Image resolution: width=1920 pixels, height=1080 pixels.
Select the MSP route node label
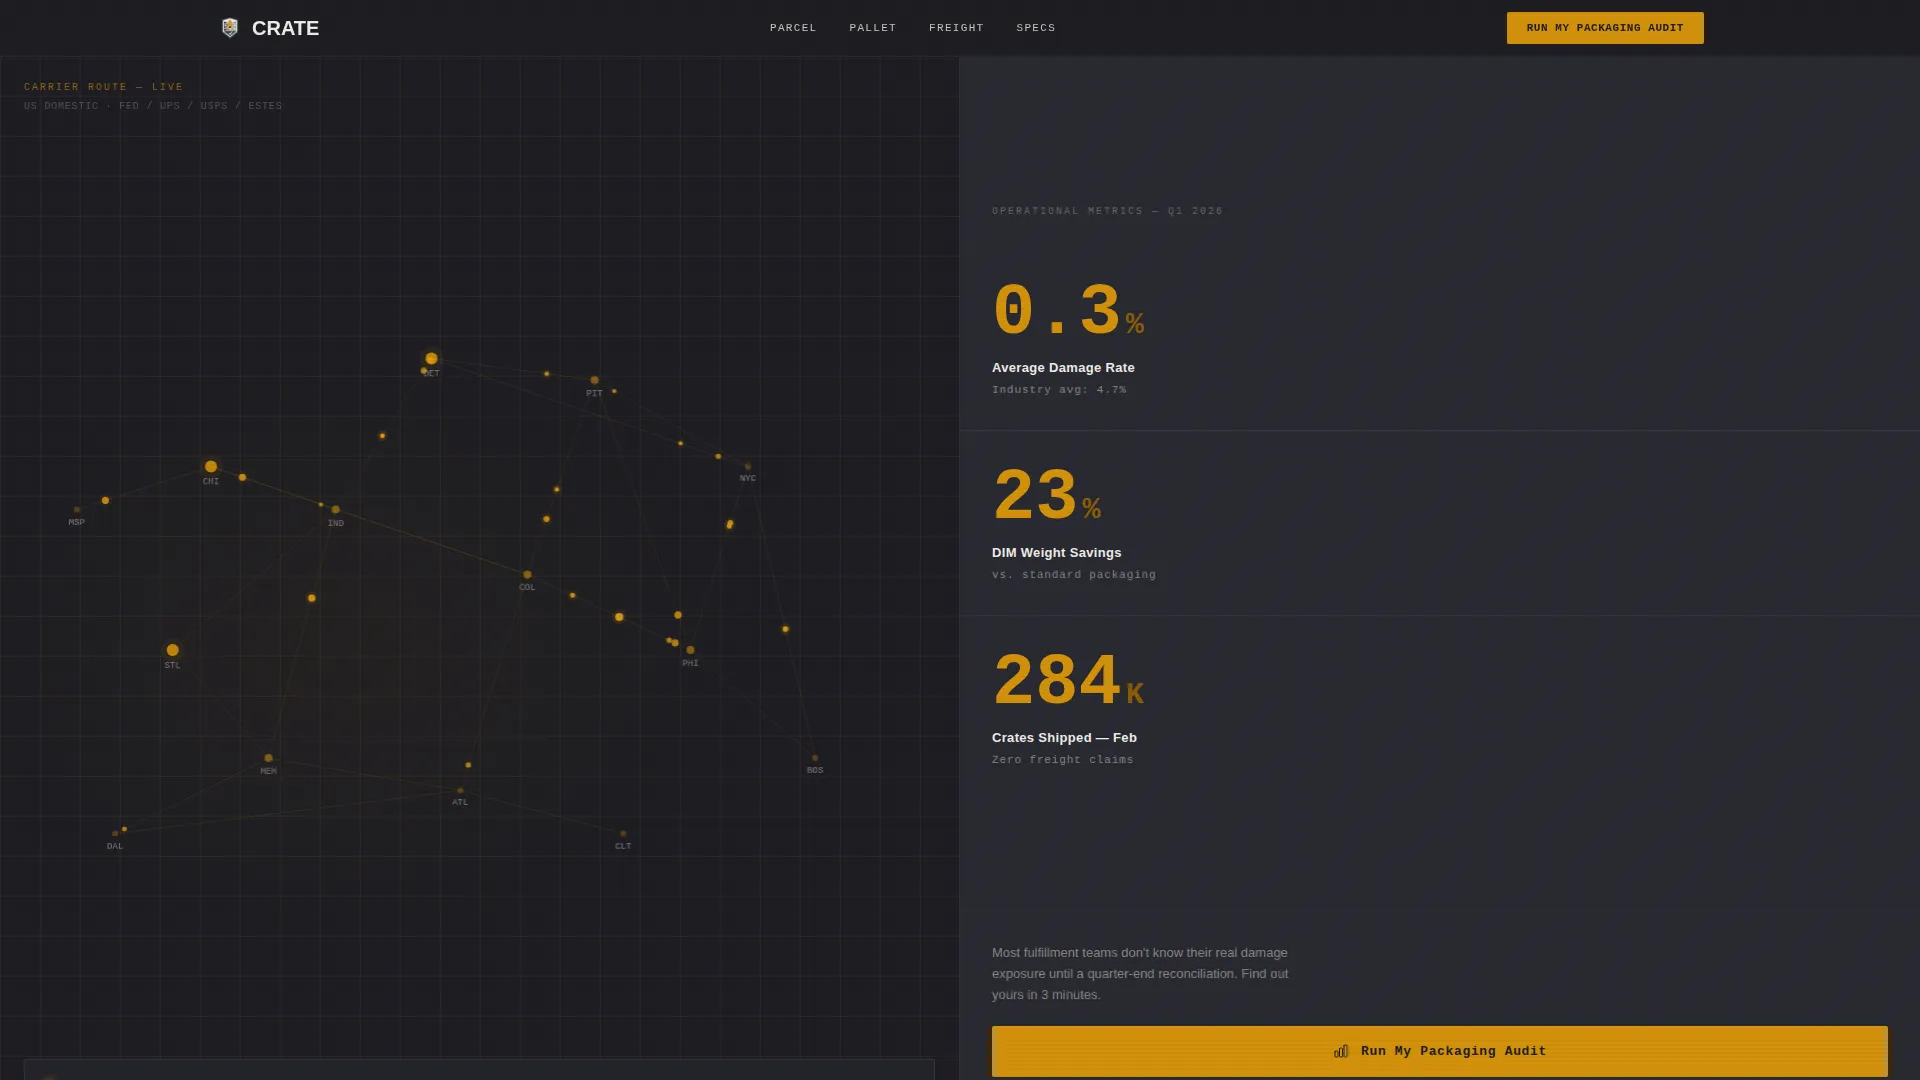pos(76,523)
